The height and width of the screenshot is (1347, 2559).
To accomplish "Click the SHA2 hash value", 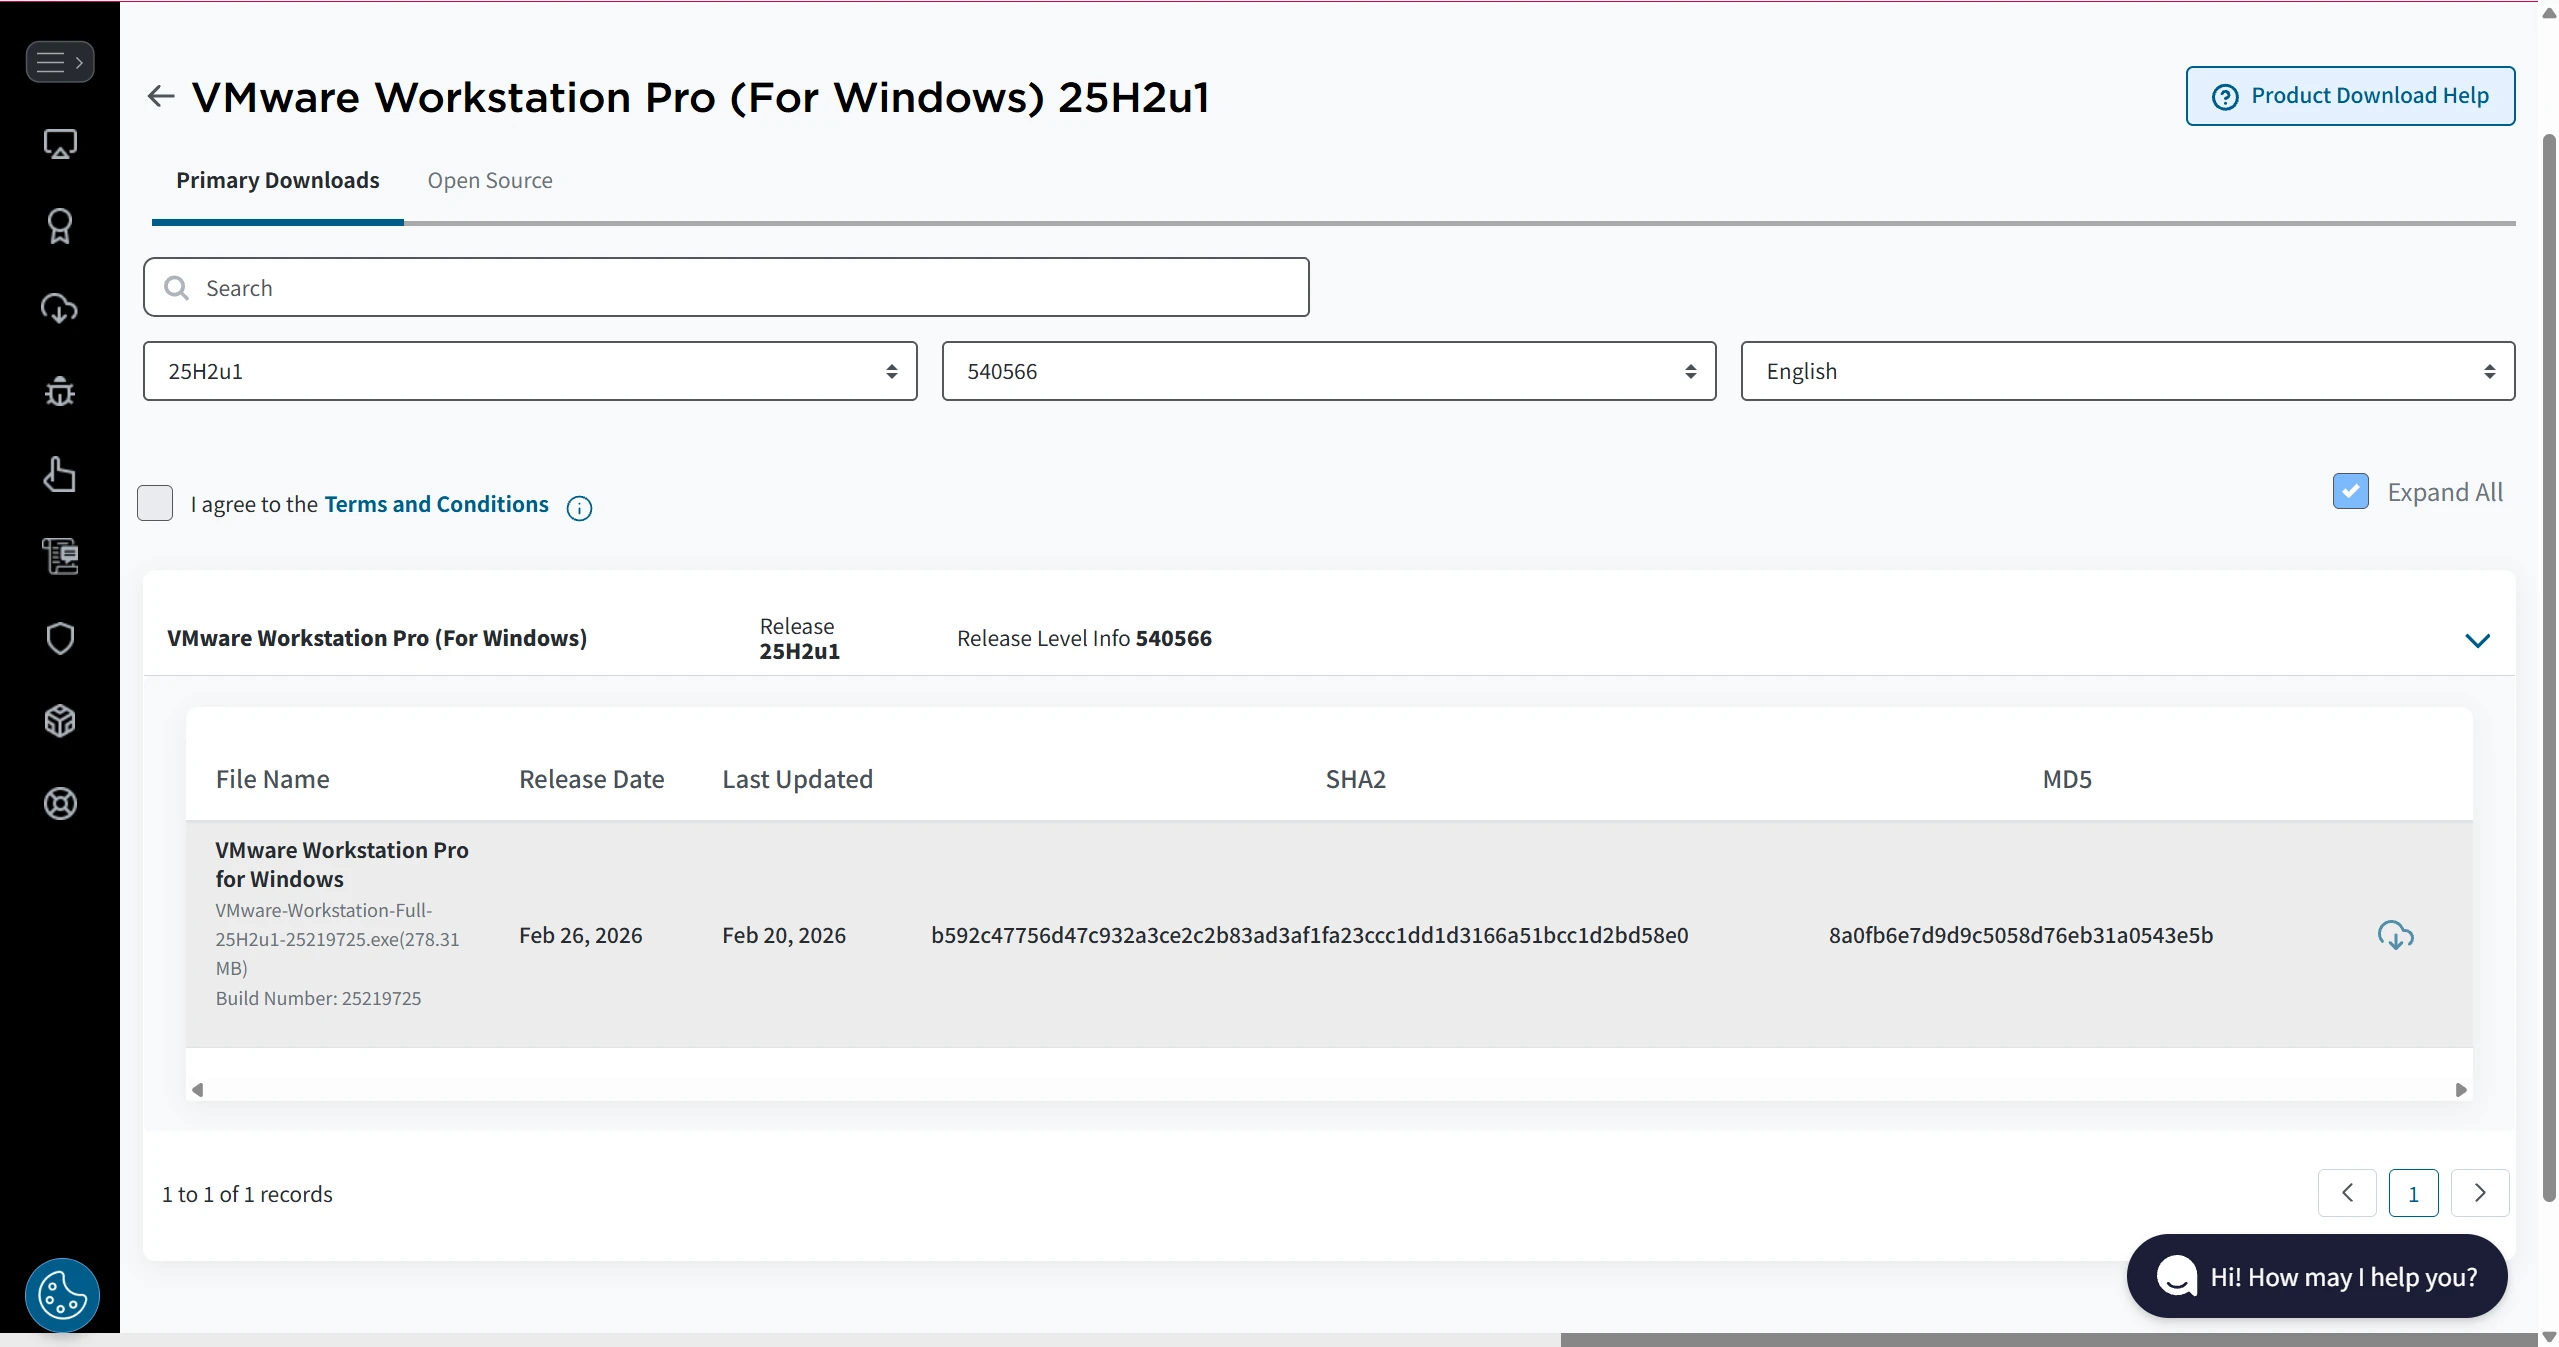I will [x=1309, y=935].
